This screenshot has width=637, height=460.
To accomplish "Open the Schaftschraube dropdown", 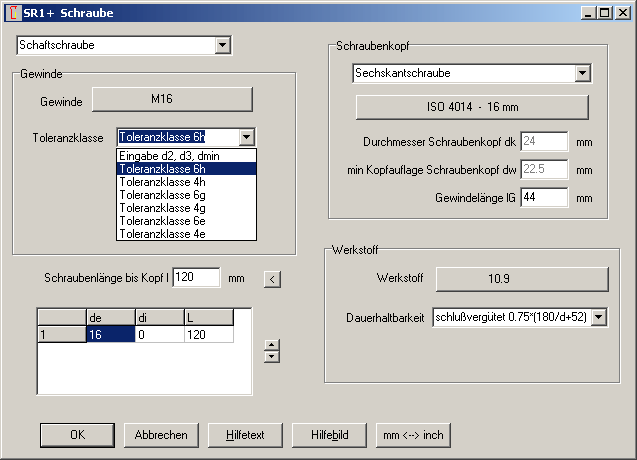I will (x=223, y=45).
